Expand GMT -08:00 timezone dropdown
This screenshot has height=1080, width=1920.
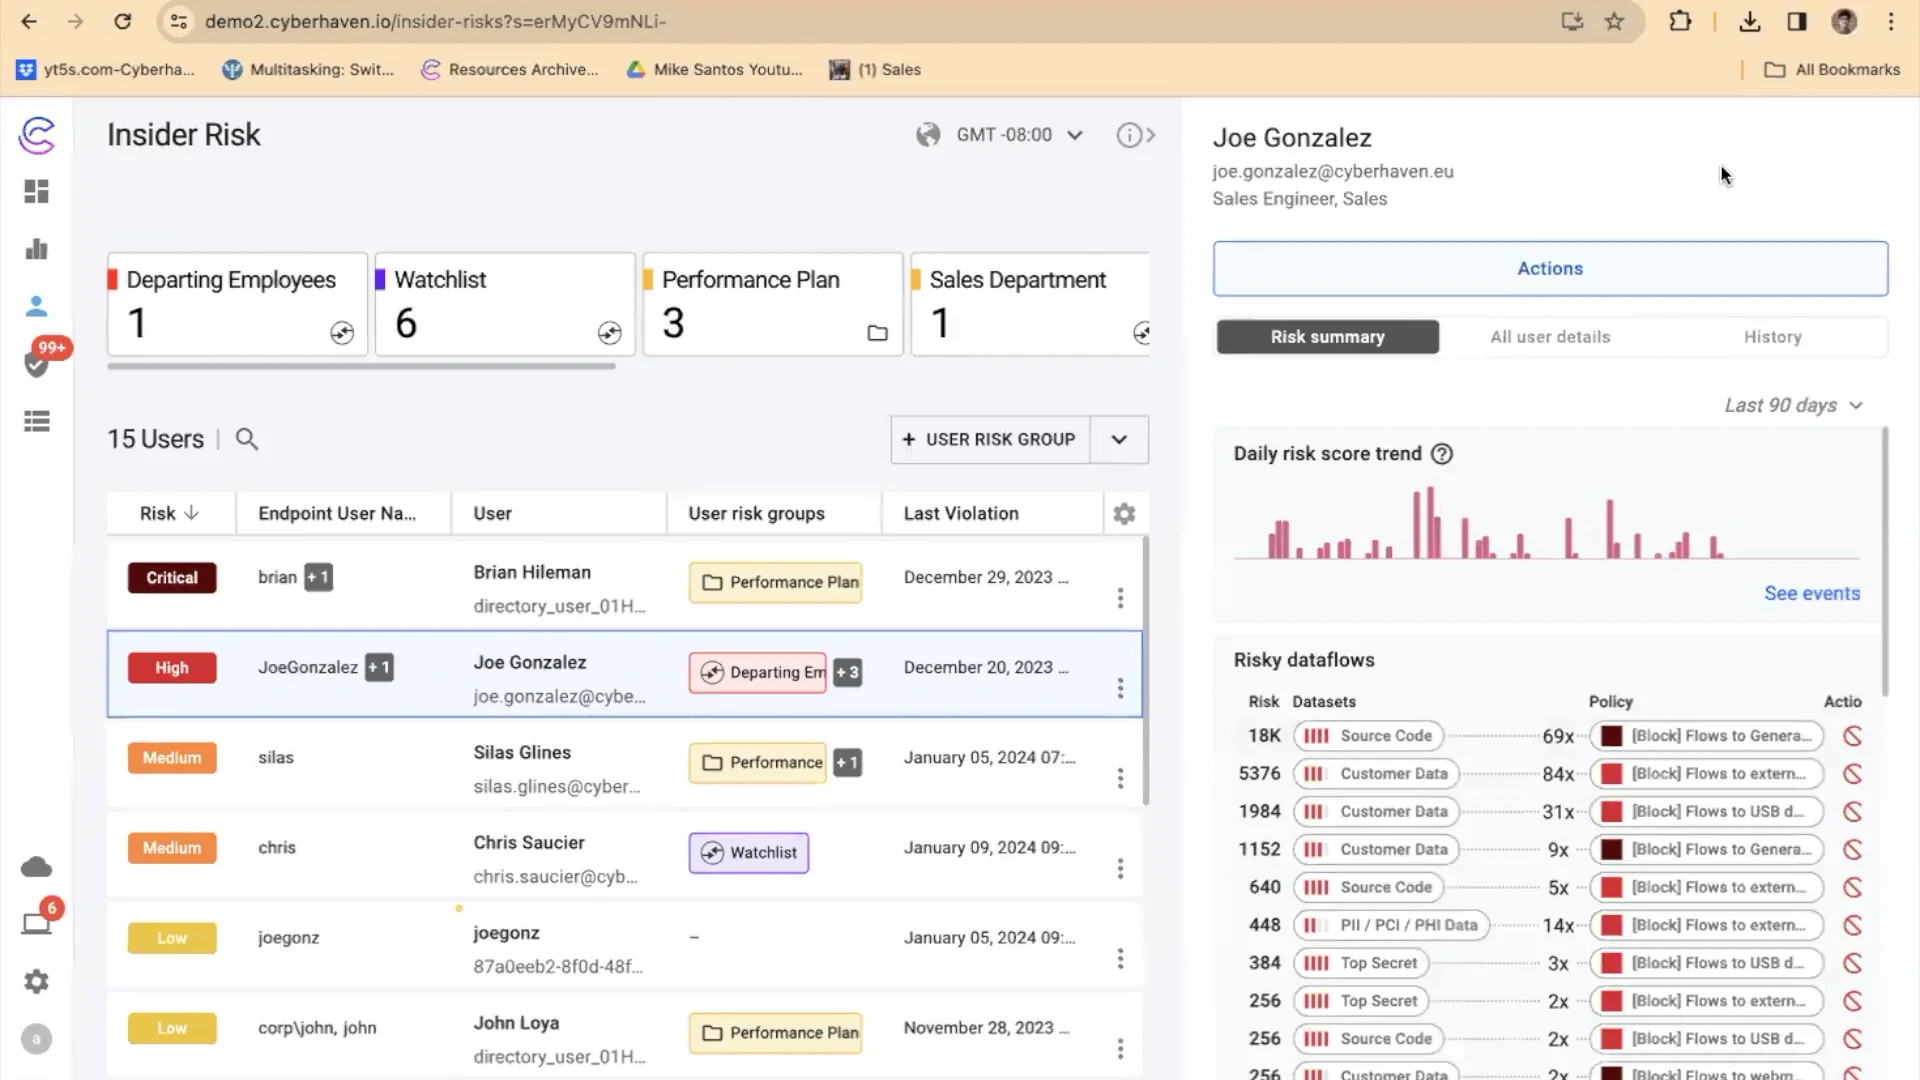(1075, 135)
